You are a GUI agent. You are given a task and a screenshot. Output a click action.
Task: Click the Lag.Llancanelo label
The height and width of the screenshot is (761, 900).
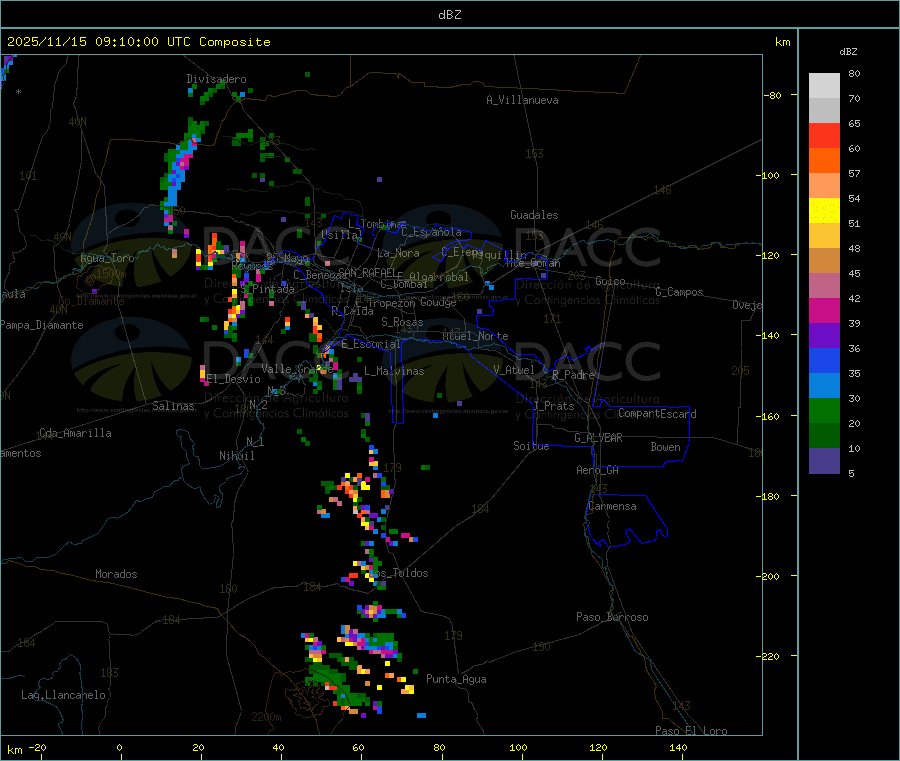(64, 695)
